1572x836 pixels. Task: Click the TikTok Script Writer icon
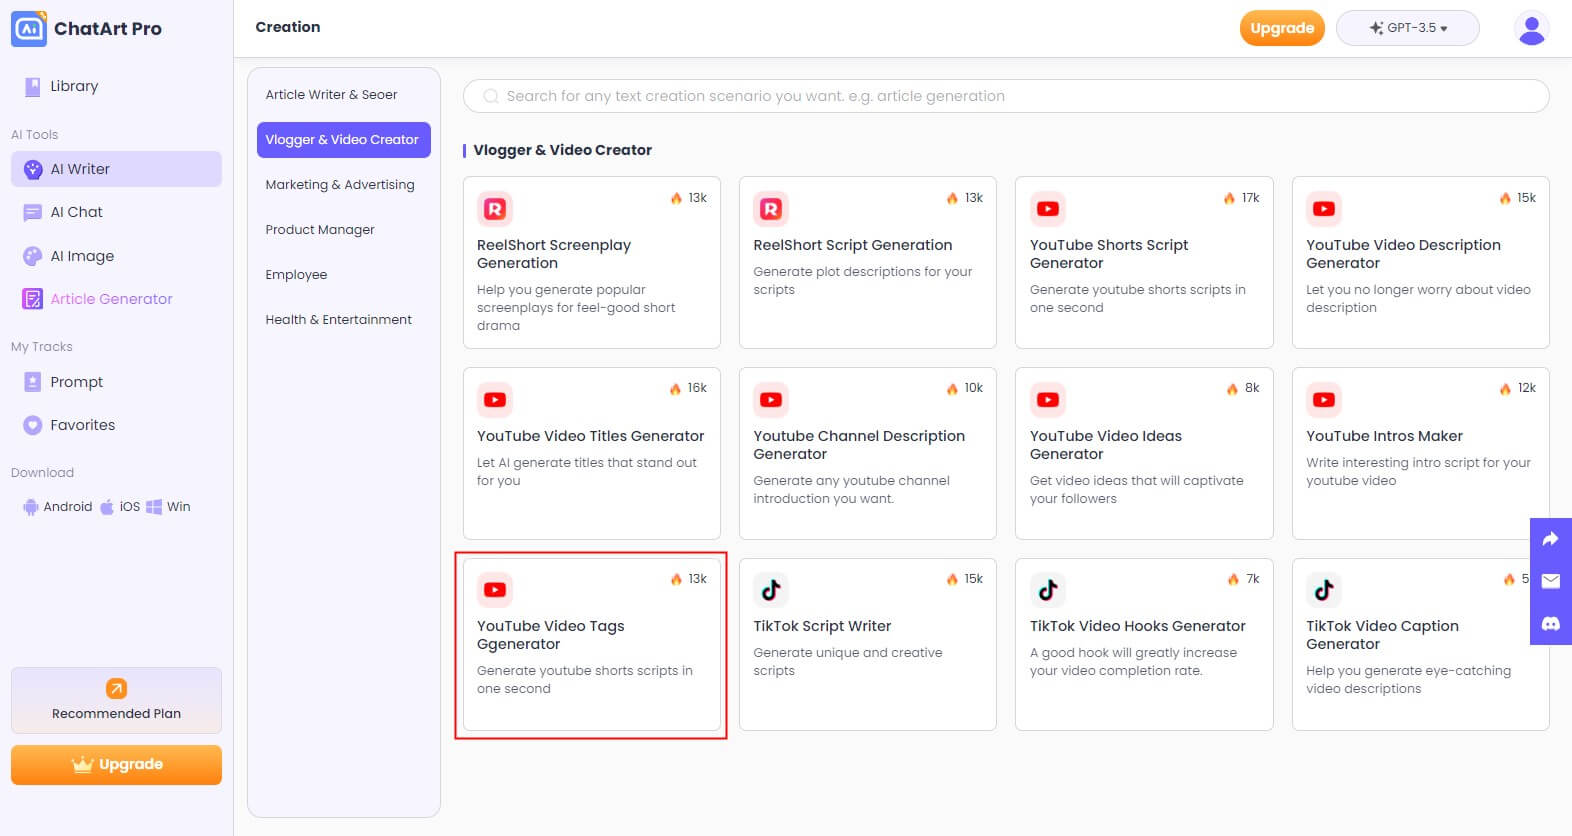(771, 590)
